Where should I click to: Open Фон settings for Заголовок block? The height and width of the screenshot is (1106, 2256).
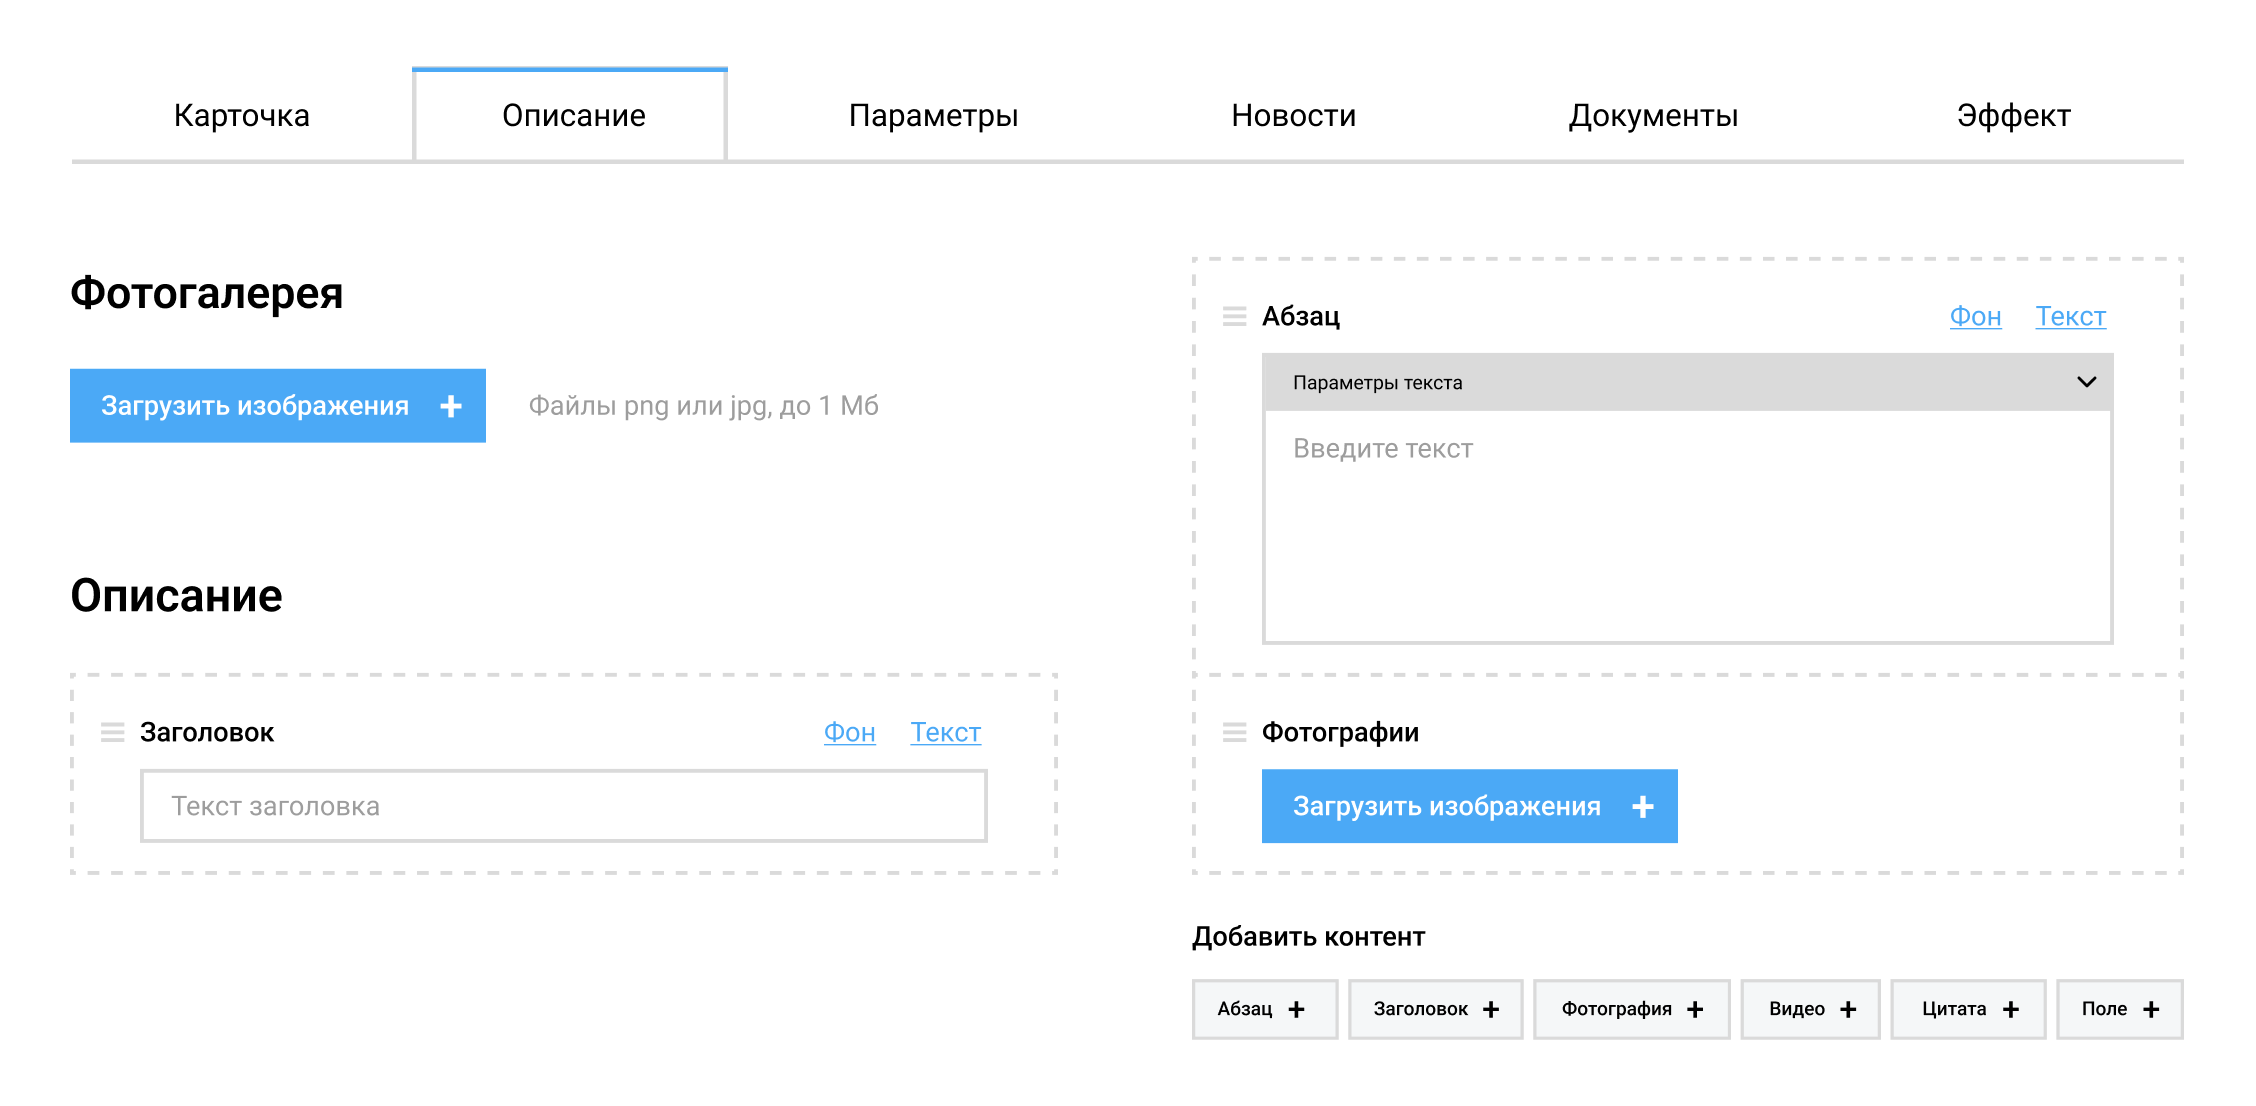click(850, 732)
